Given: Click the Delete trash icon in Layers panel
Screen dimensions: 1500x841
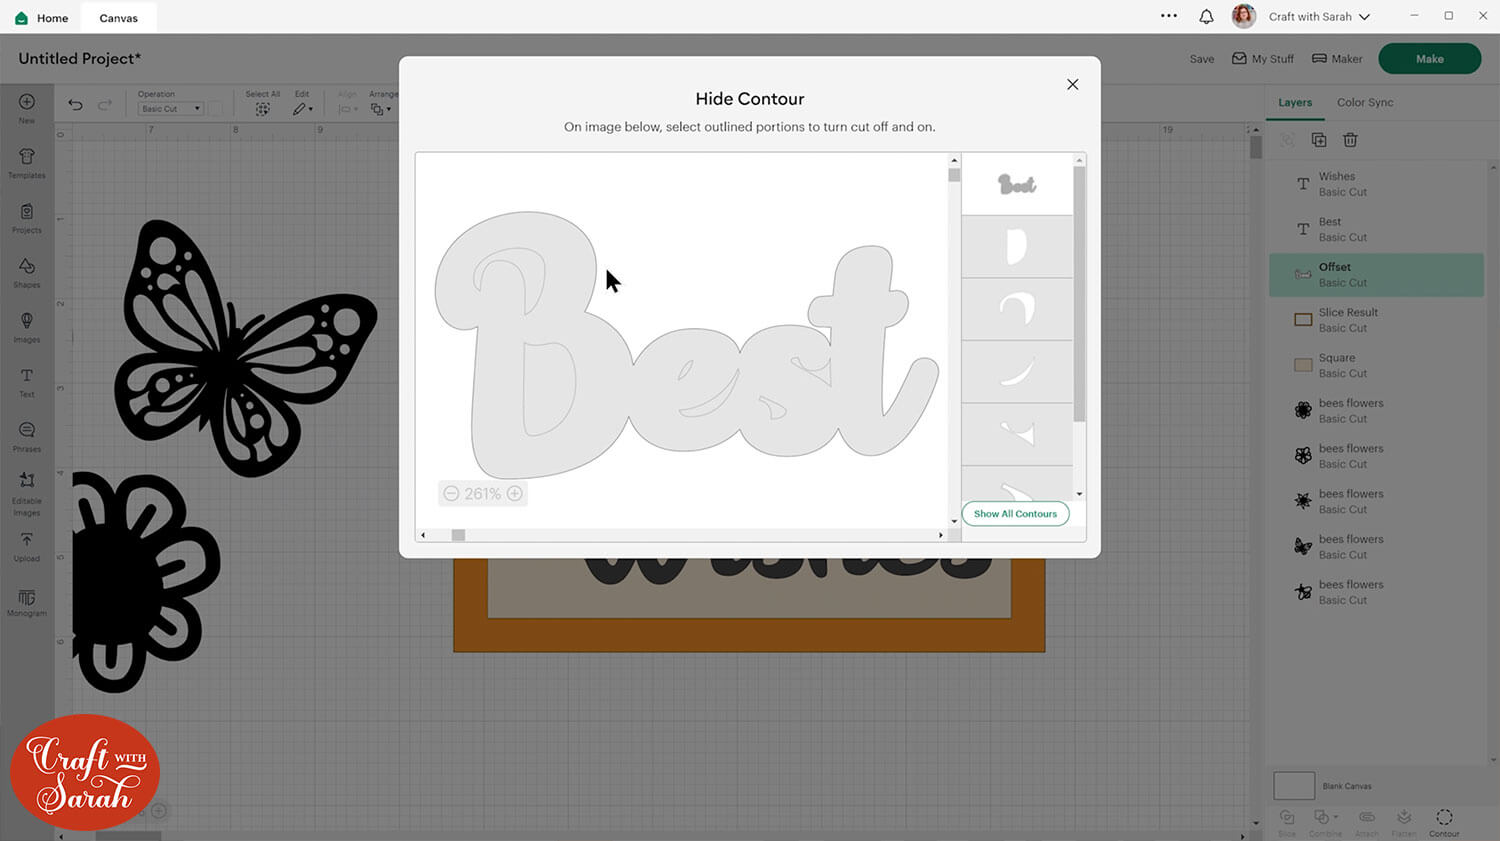Looking at the screenshot, I should [x=1350, y=140].
